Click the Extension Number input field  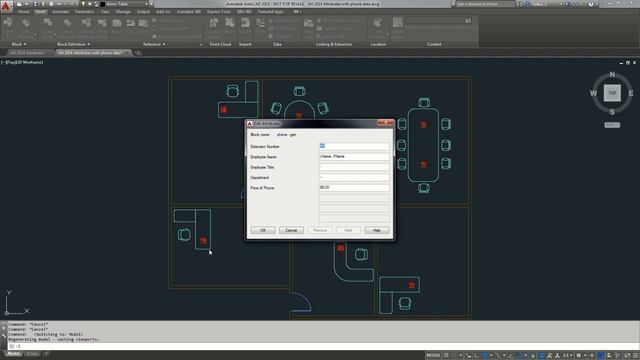tap(354, 146)
